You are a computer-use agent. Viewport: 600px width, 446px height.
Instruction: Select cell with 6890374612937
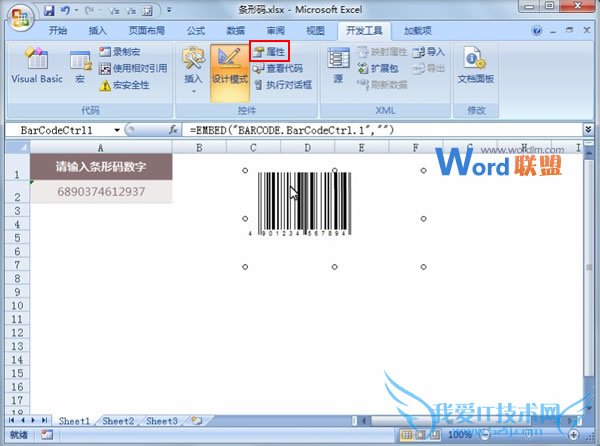pyautogui.click(x=101, y=192)
